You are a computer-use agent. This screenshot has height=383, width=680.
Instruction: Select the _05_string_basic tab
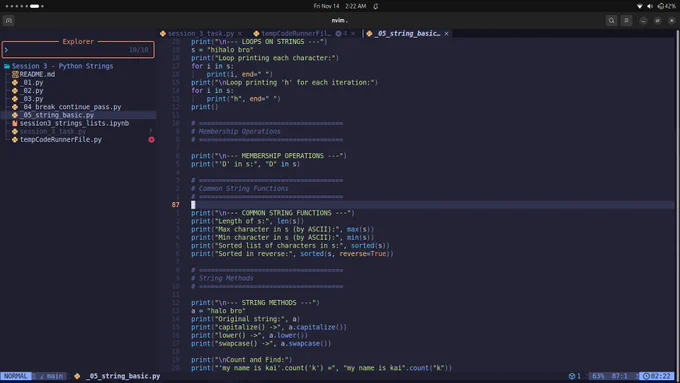tap(407, 33)
